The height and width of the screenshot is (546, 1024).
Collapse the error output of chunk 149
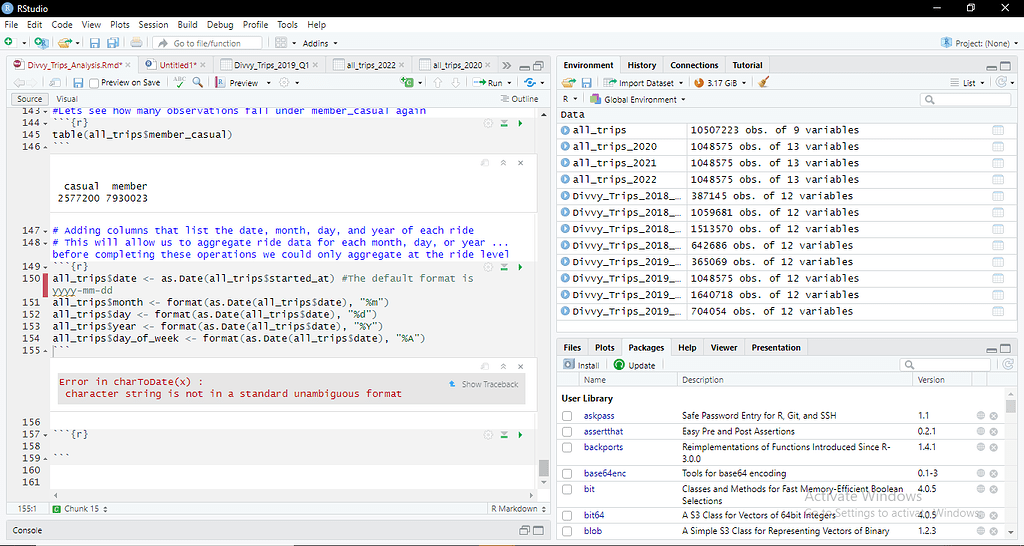coord(503,366)
